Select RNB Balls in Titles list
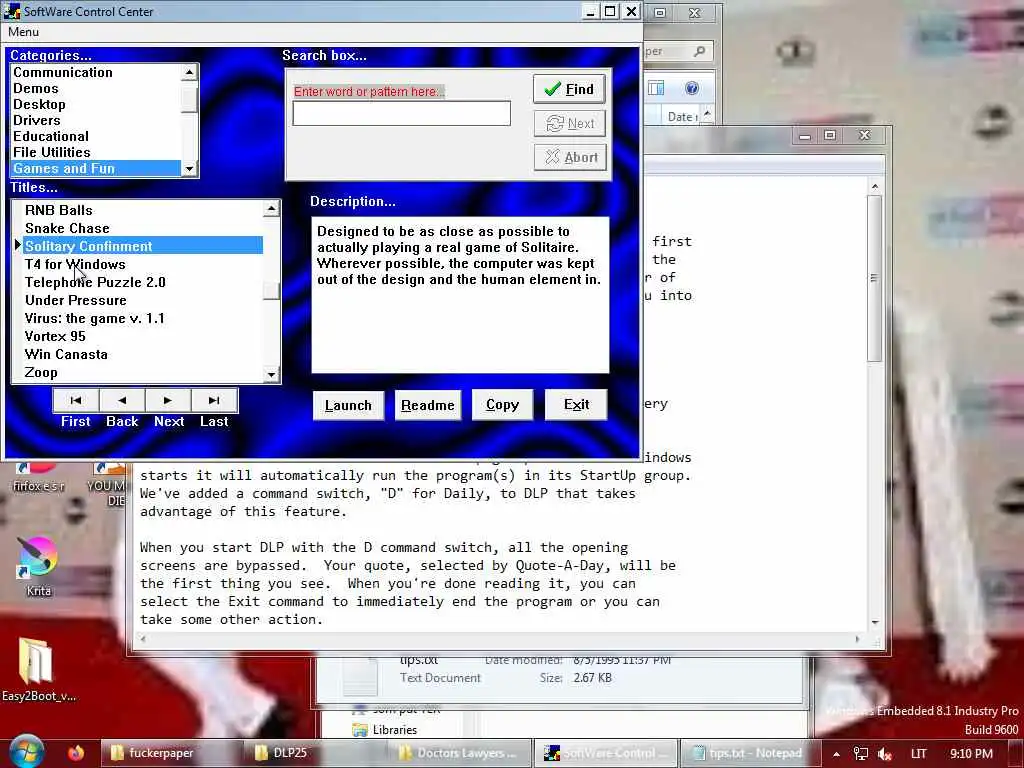 (143, 210)
